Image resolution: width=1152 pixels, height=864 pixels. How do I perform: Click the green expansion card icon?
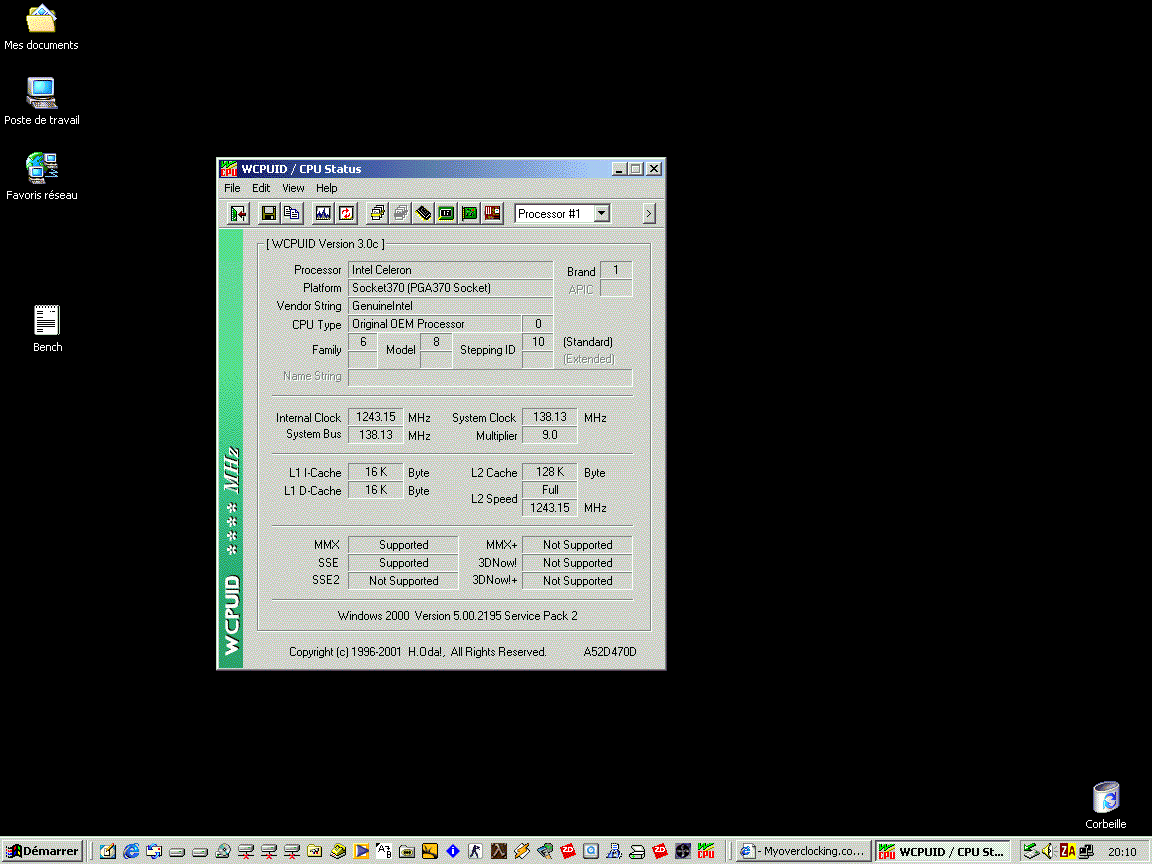469,214
